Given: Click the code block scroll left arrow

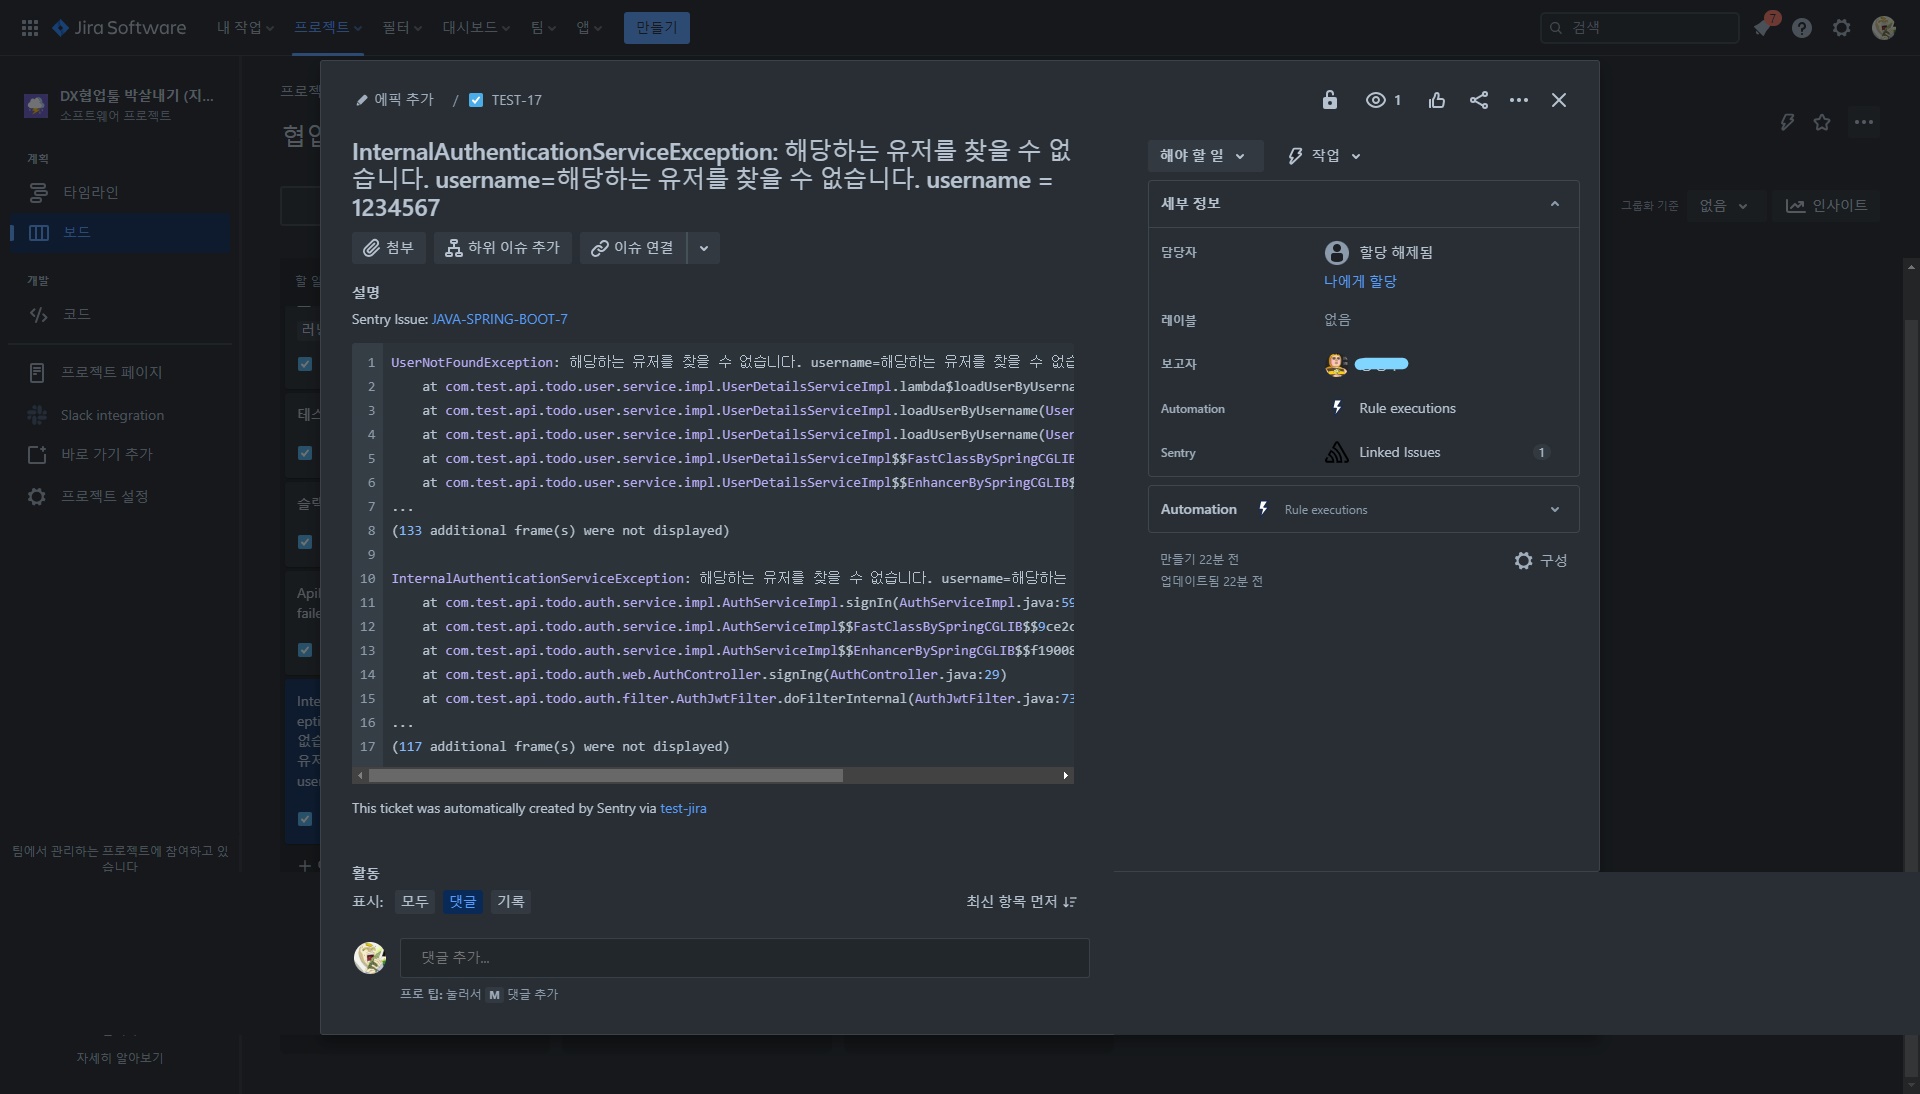Looking at the screenshot, I should click(x=360, y=776).
